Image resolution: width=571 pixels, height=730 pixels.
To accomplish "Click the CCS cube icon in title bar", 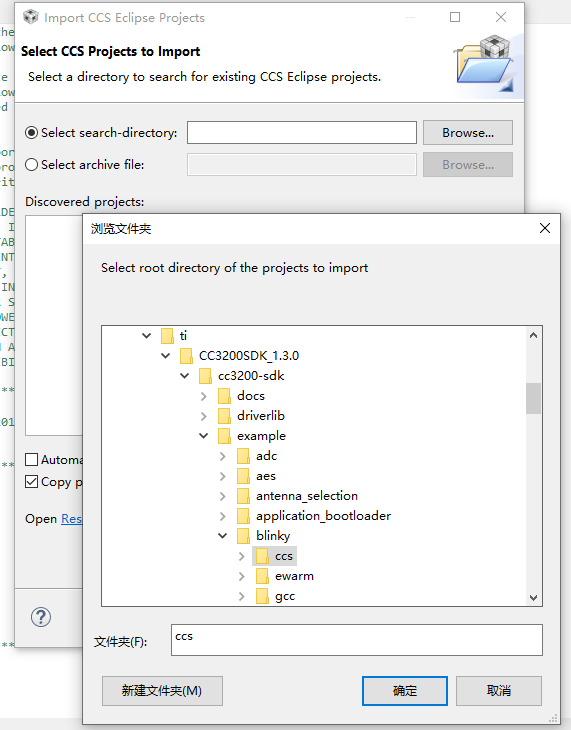I will [x=31, y=17].
